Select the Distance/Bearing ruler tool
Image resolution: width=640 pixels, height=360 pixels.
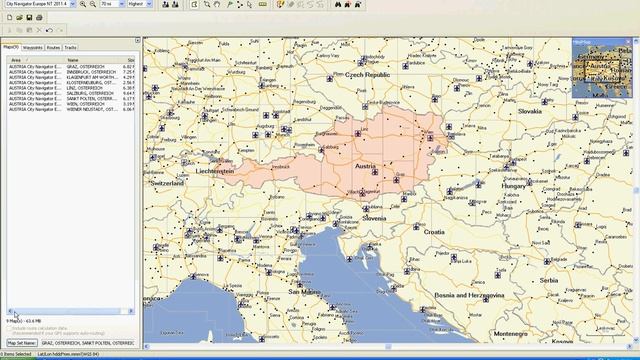click(x=262, y=4)
